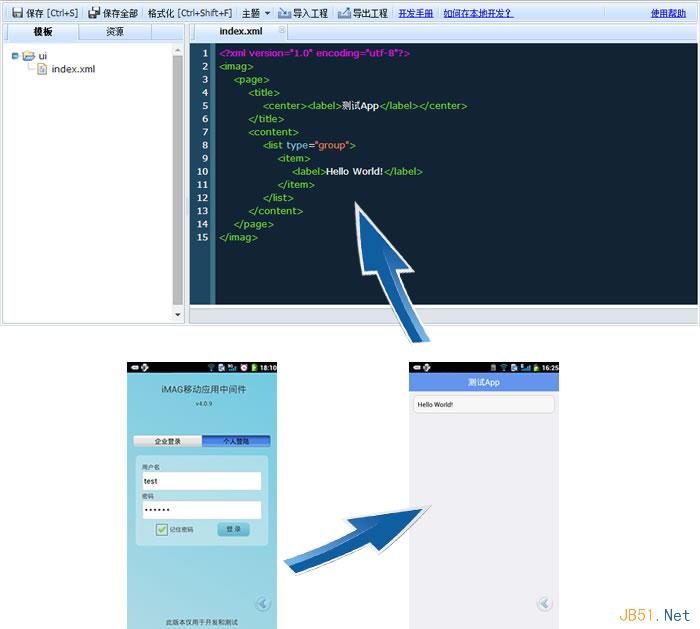The width and height of the screenshot is (700, 629).
Task: Click Hello World! label code on line 10
Action: point(357,171)
